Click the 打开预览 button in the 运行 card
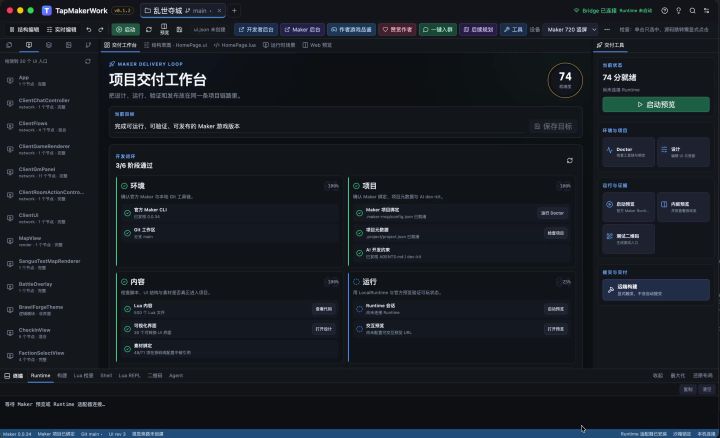 click(556, 329)
